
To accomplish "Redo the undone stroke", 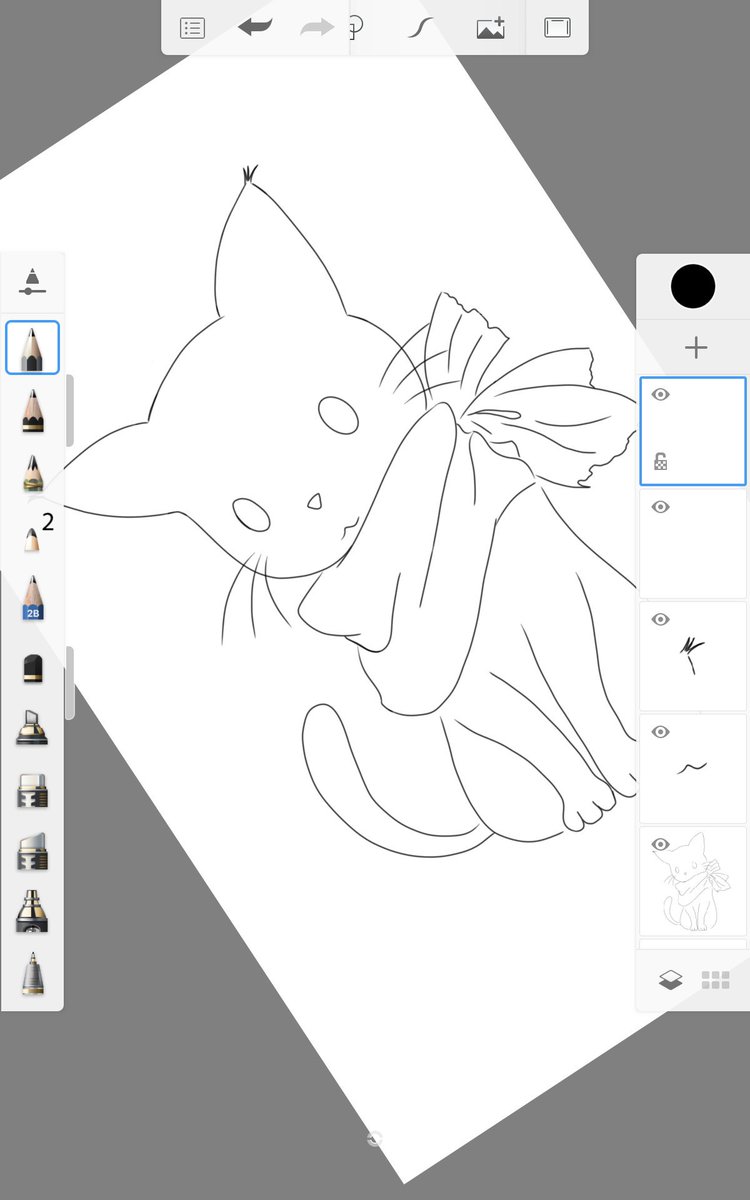I will click(x=317, y=27).
